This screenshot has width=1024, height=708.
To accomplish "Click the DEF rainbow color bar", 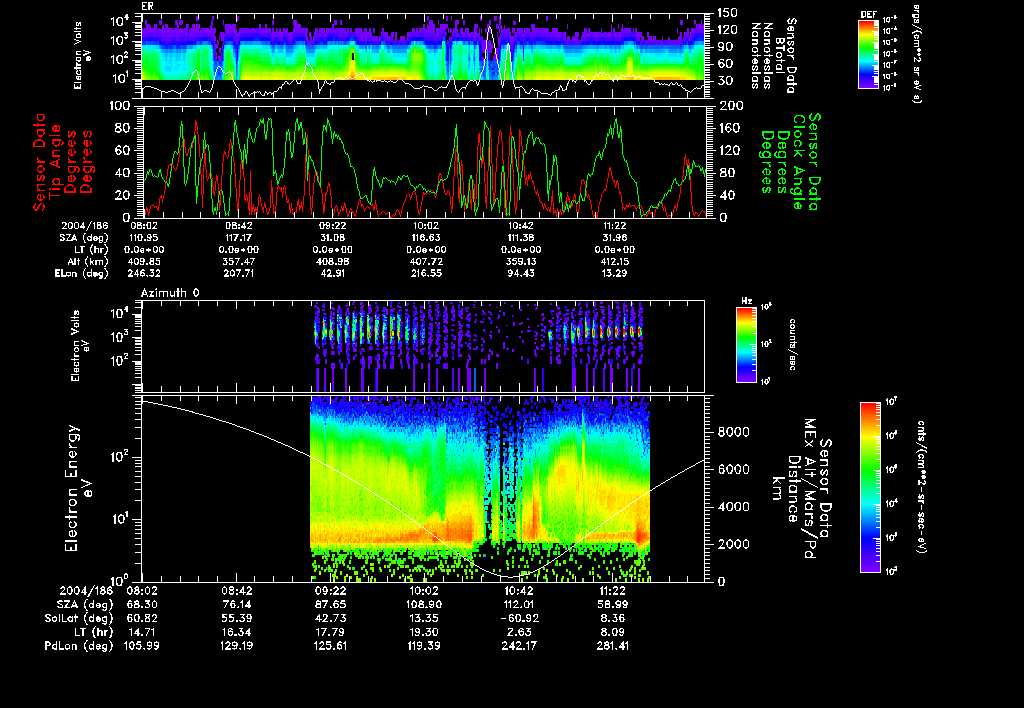I will click(868, 54).
